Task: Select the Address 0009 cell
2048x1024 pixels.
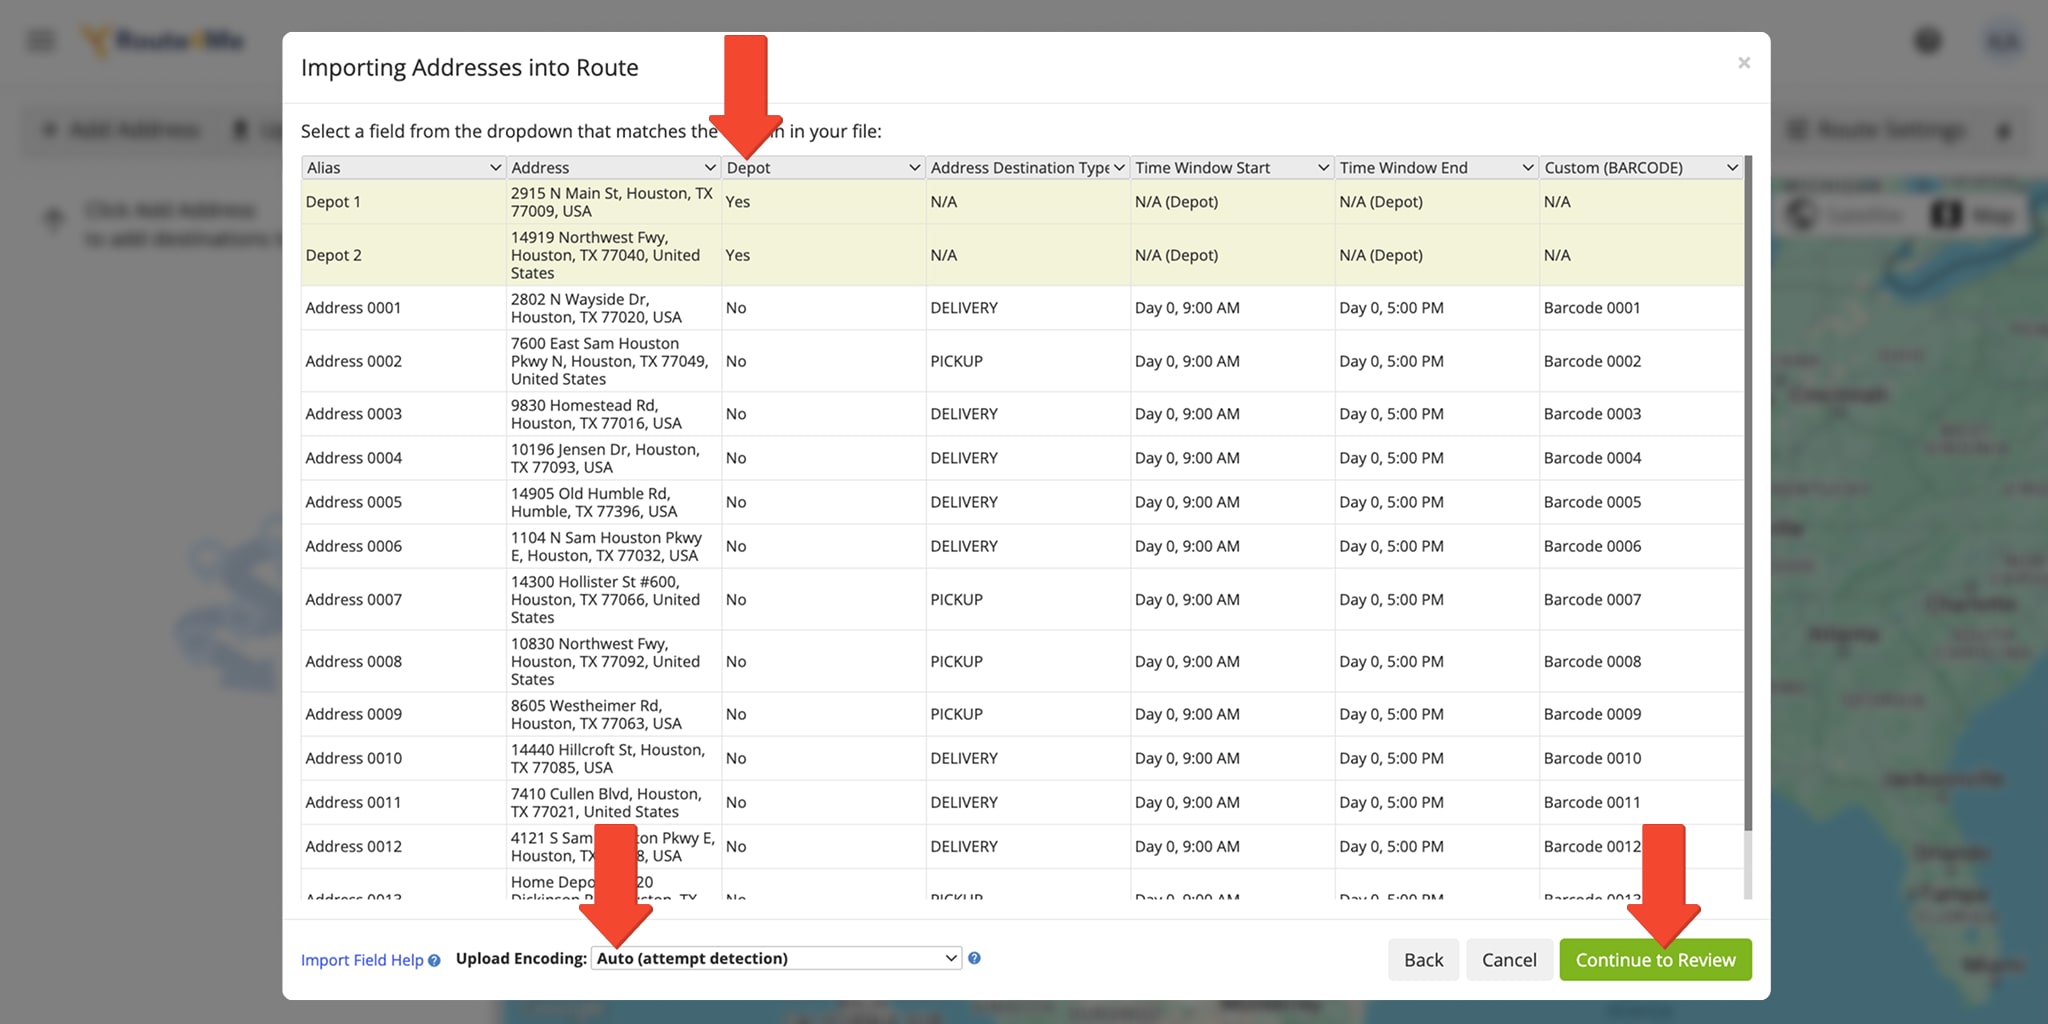Action: 403,714
